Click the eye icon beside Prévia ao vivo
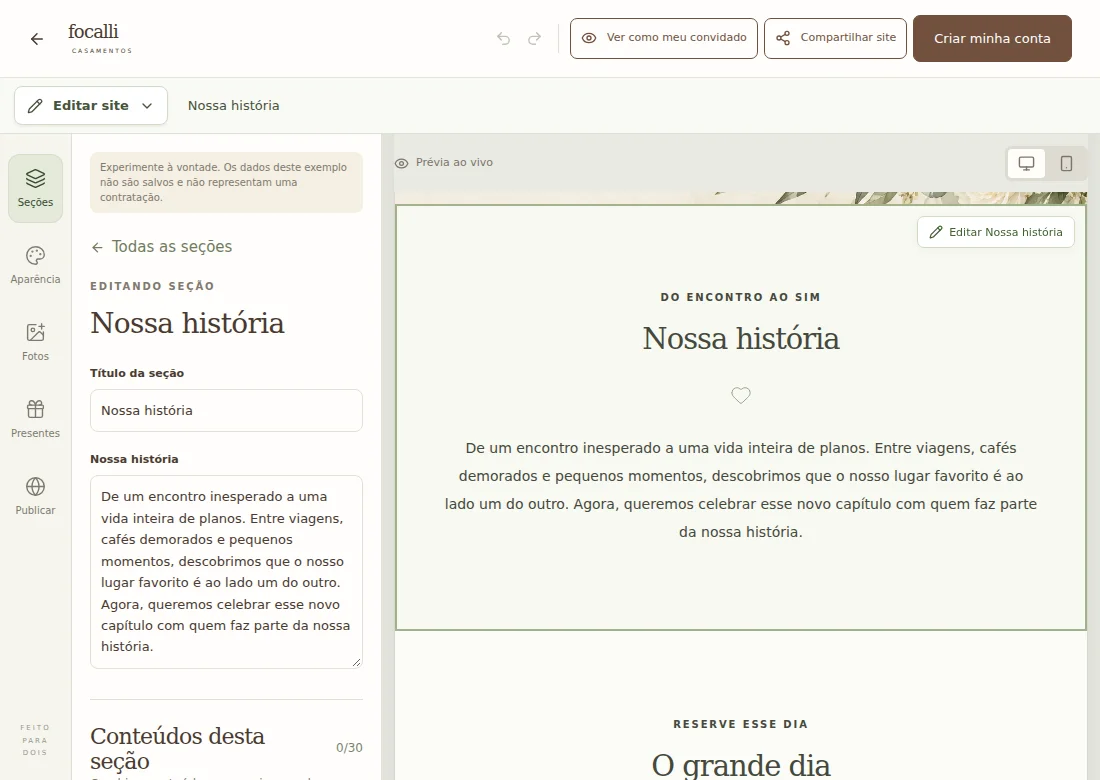Image resolution: width=1100 pixels, height=780 pixels. click(x=401, y=163)
